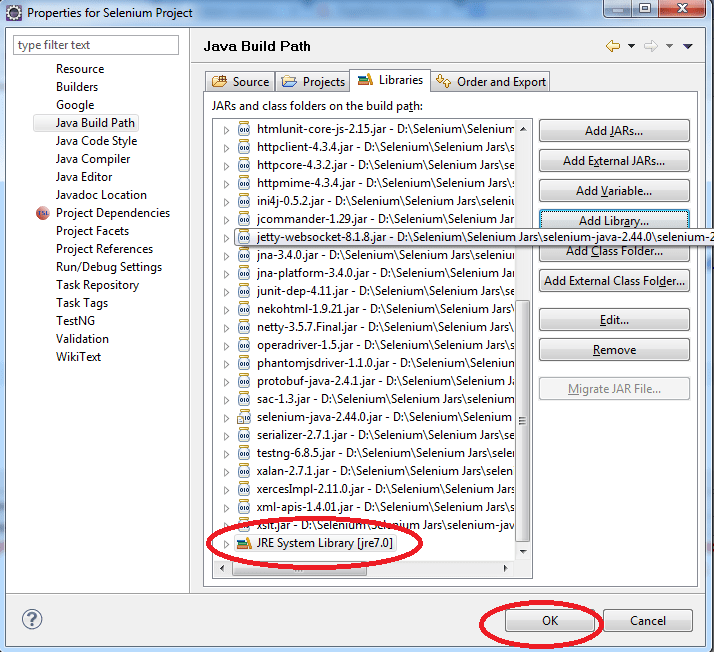
Task: Click the Projects tab folder icon
Action: pyautogui.click(x=289, y=82)
